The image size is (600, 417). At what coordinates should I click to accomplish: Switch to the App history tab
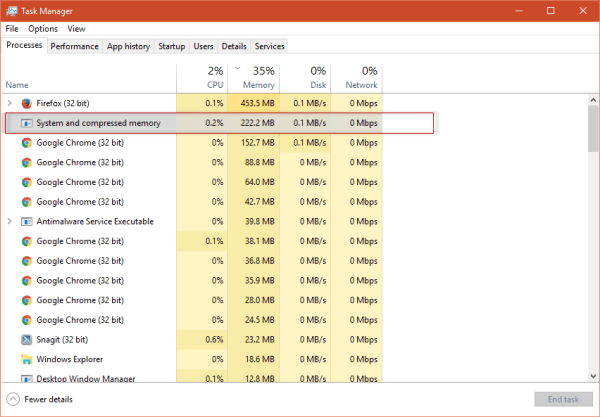pyautogui.click(x=128, y=46)
